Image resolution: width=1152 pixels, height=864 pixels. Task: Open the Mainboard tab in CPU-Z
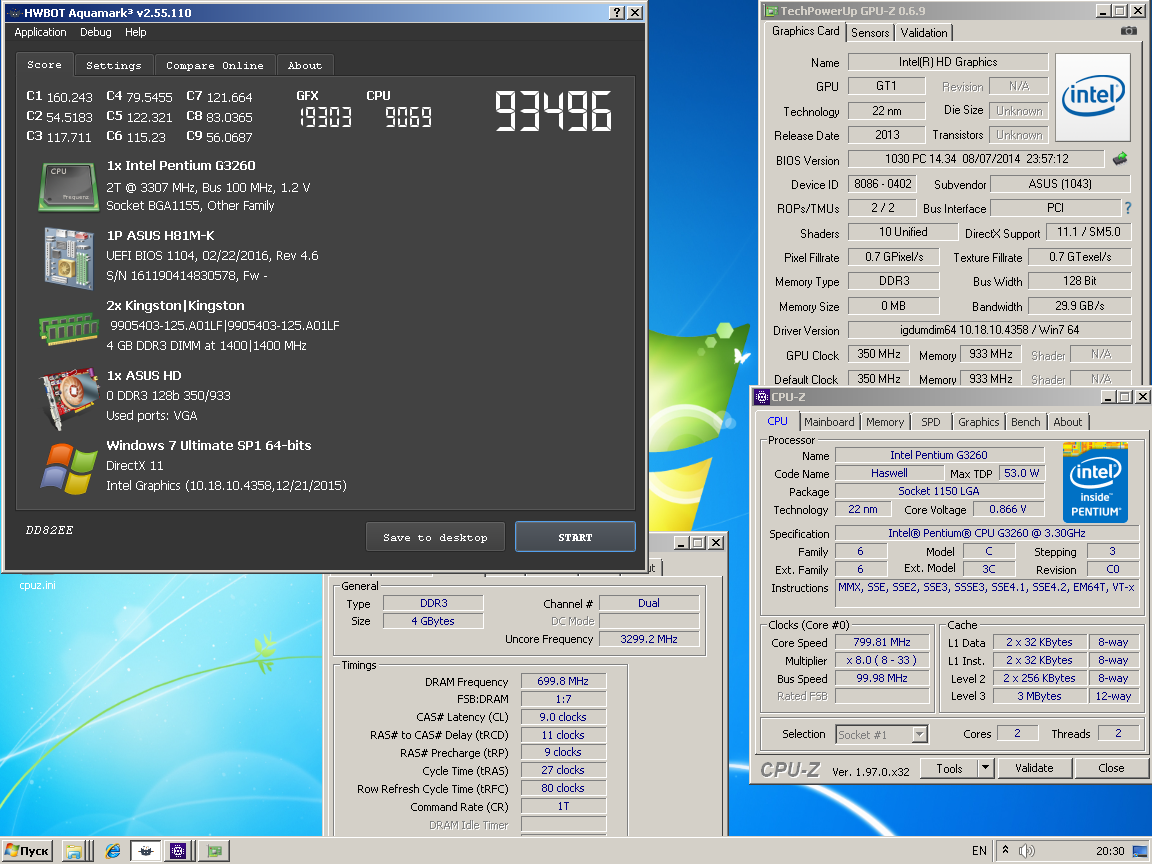(829, 422)
